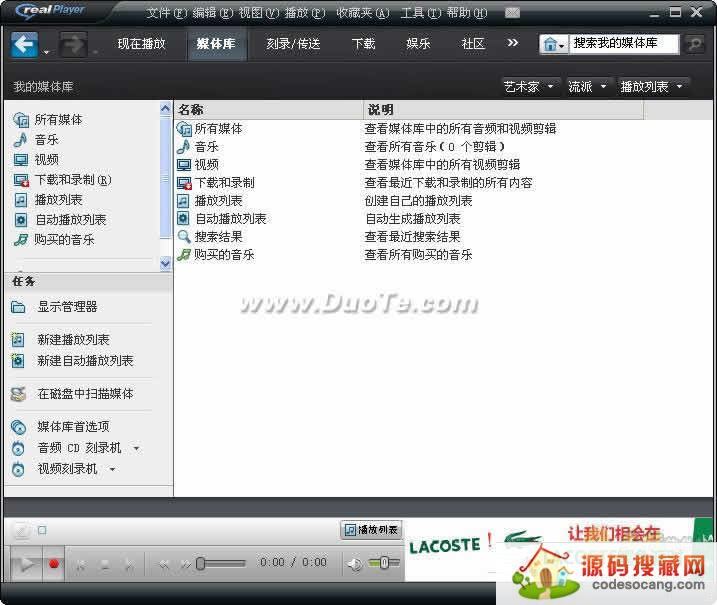Click the speaker mute icon
Viewport: 717px width, 605px height.
point(354,564)
